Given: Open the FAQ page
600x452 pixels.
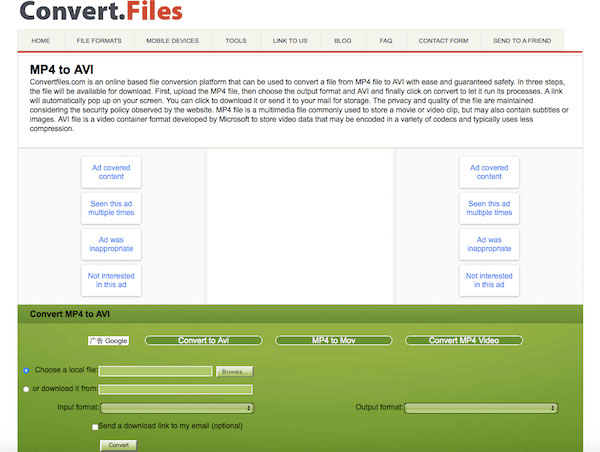Looking at the screenshot, I should [386, 41].
